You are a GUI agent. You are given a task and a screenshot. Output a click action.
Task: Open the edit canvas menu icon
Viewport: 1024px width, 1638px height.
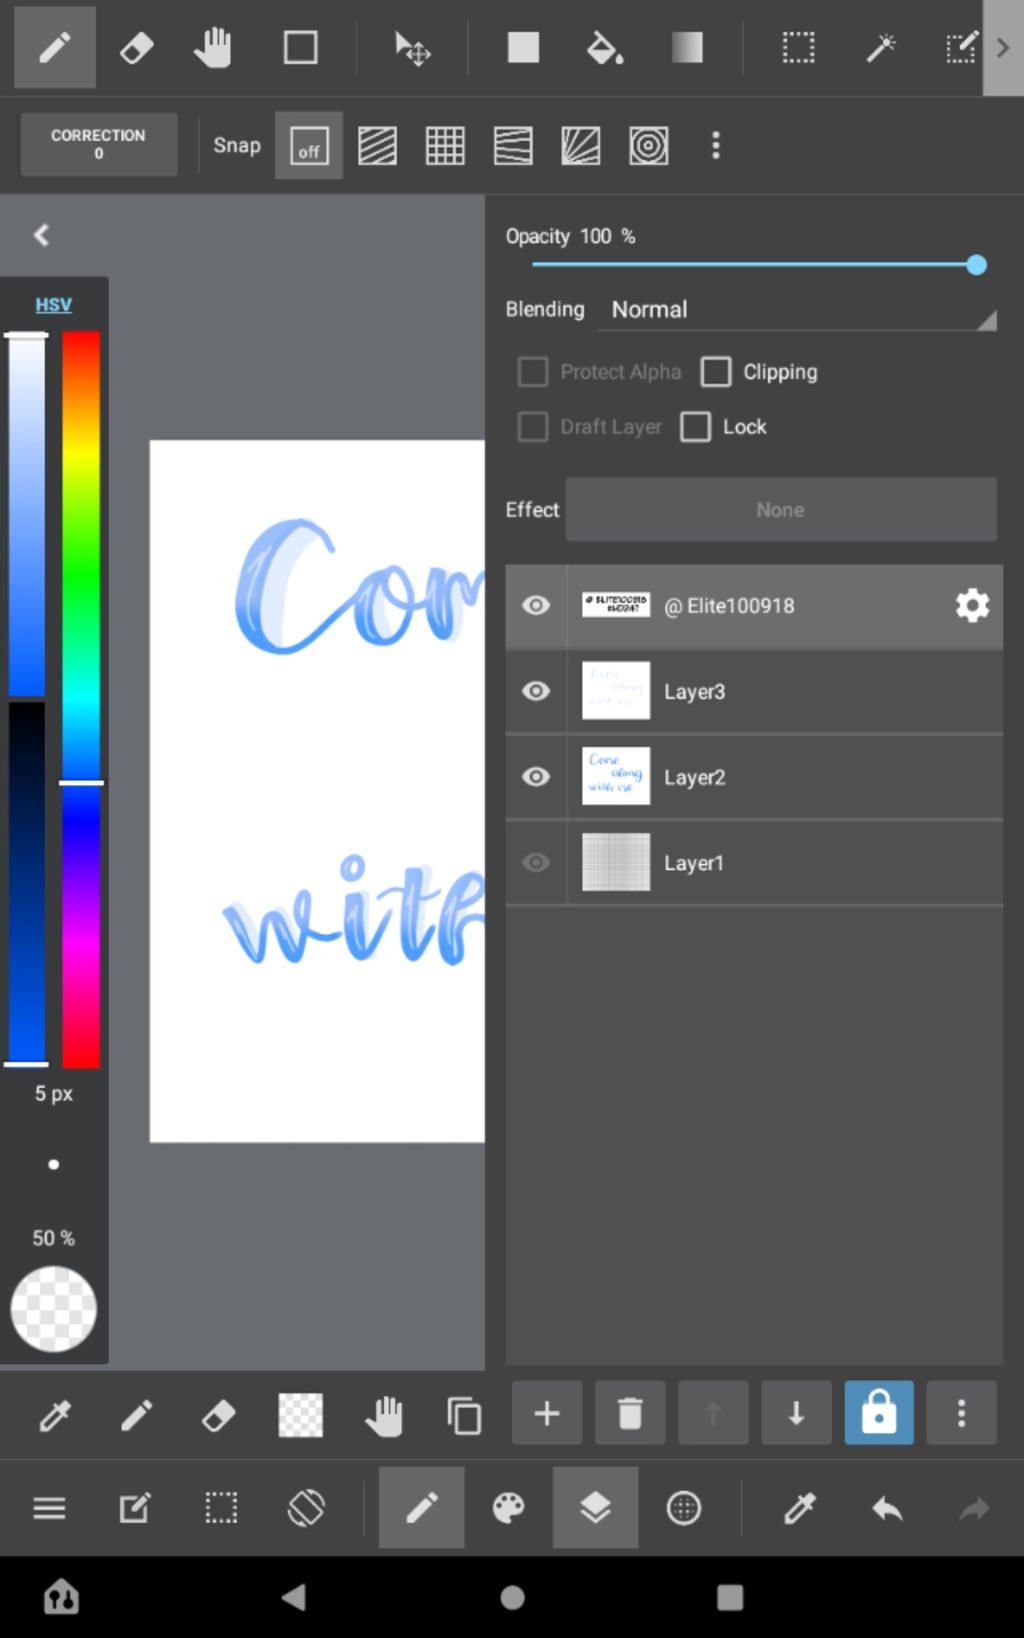pos(135,1508)
